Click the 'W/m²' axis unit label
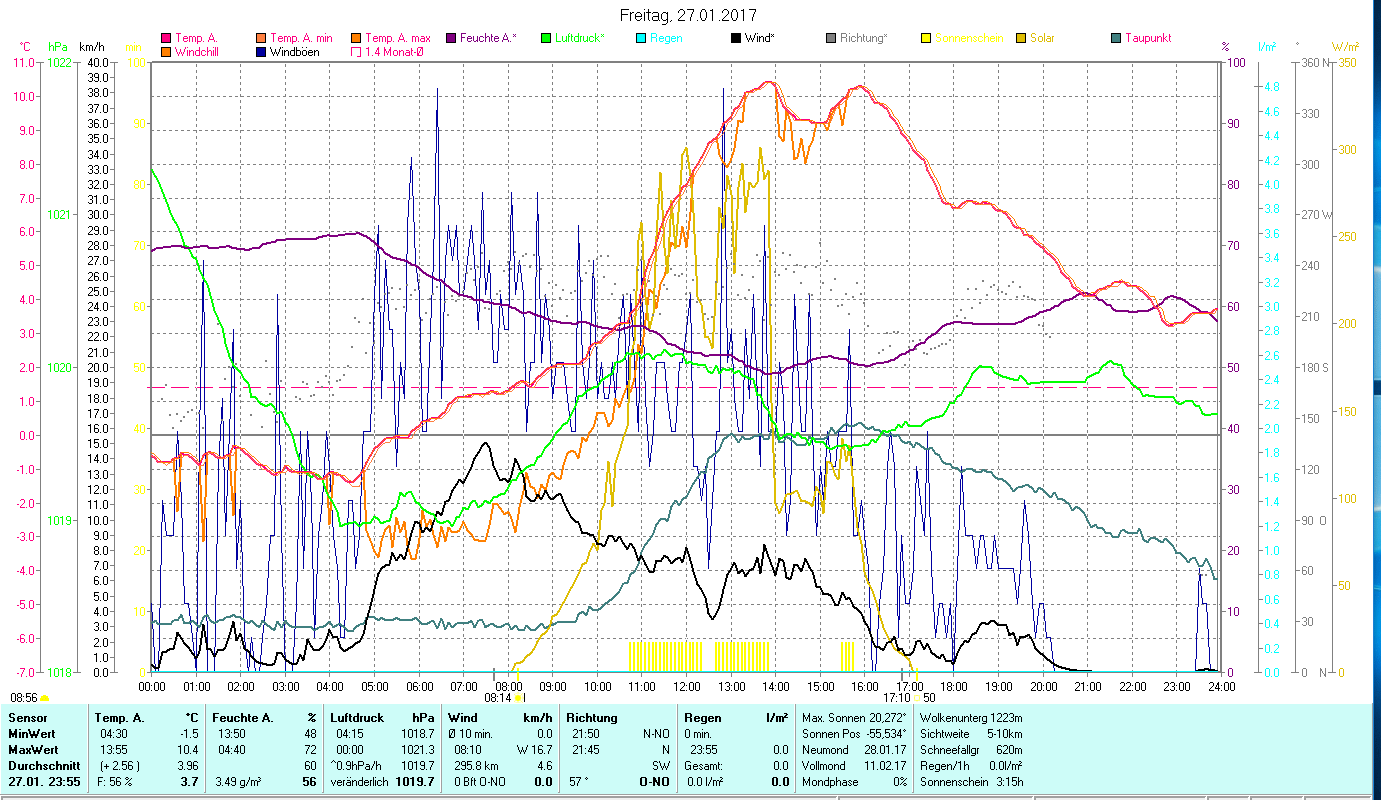The image size is (1381, 800). [x=1346, y=47]
